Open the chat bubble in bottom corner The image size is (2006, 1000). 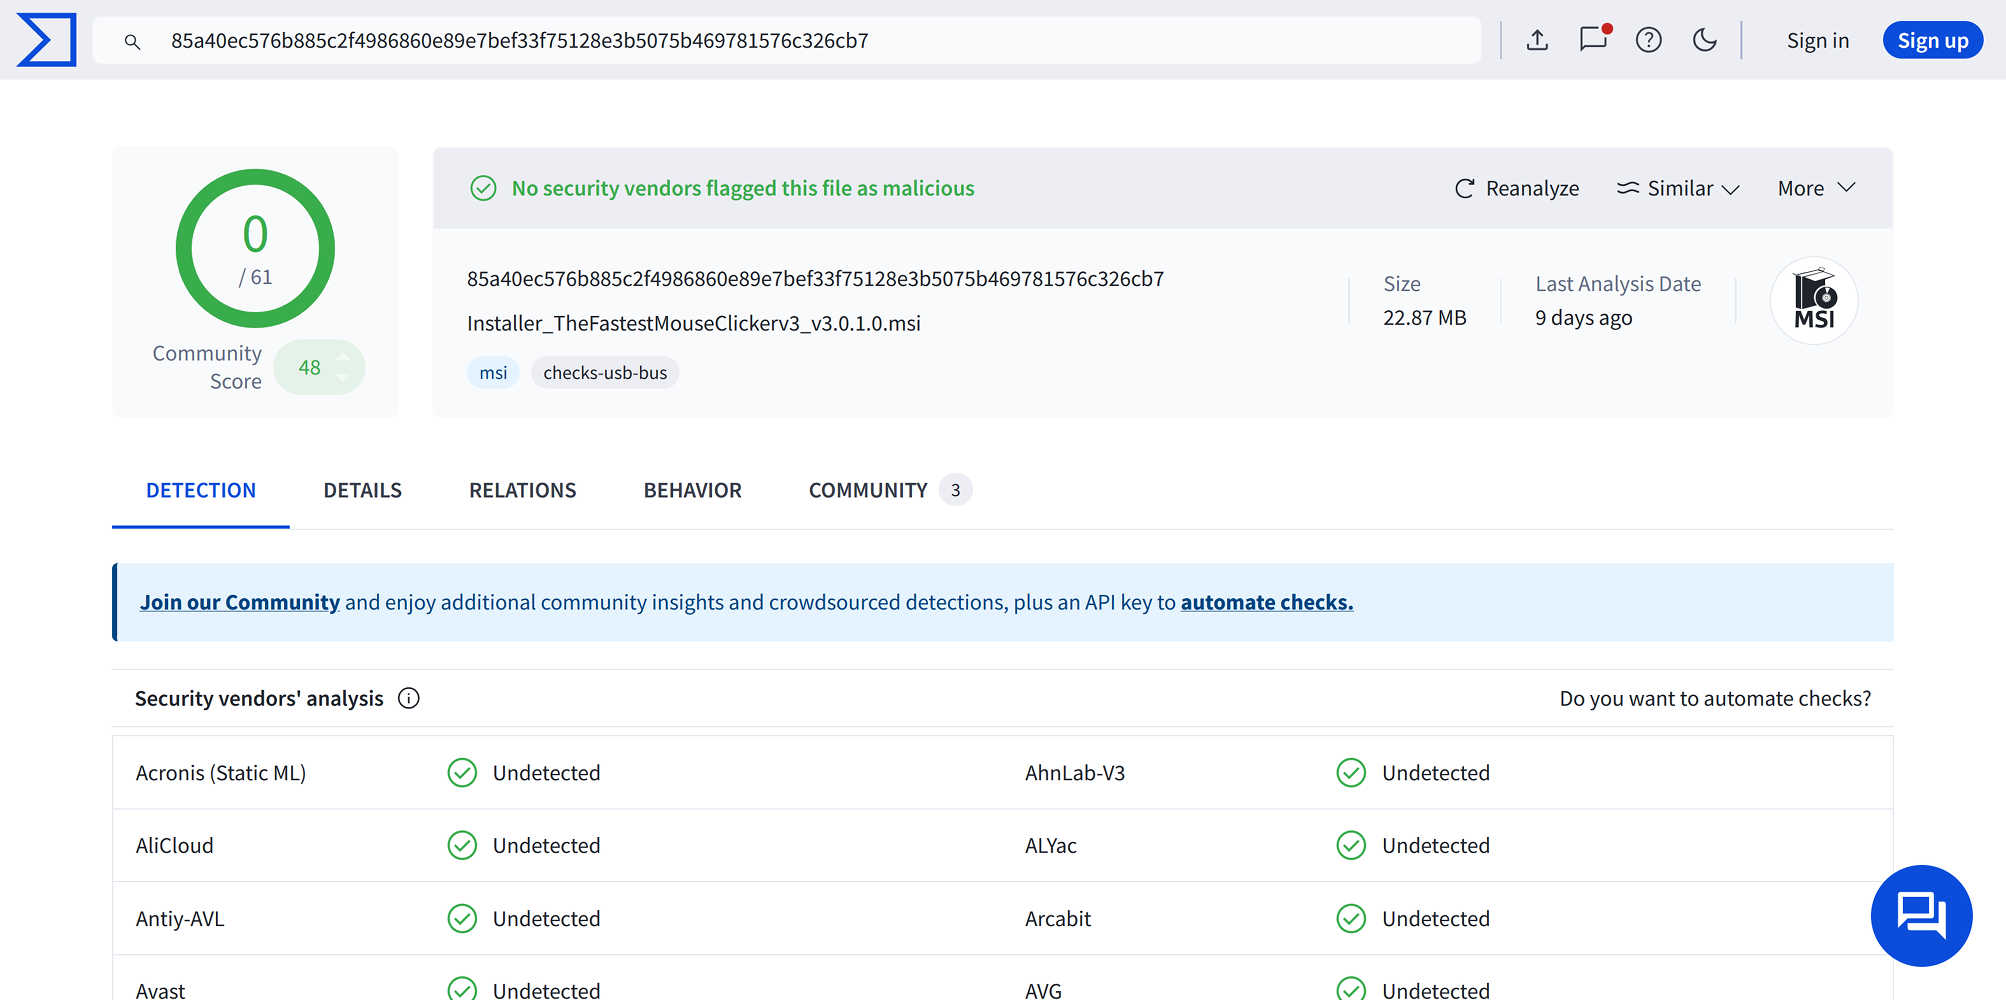pos(1920,915)
